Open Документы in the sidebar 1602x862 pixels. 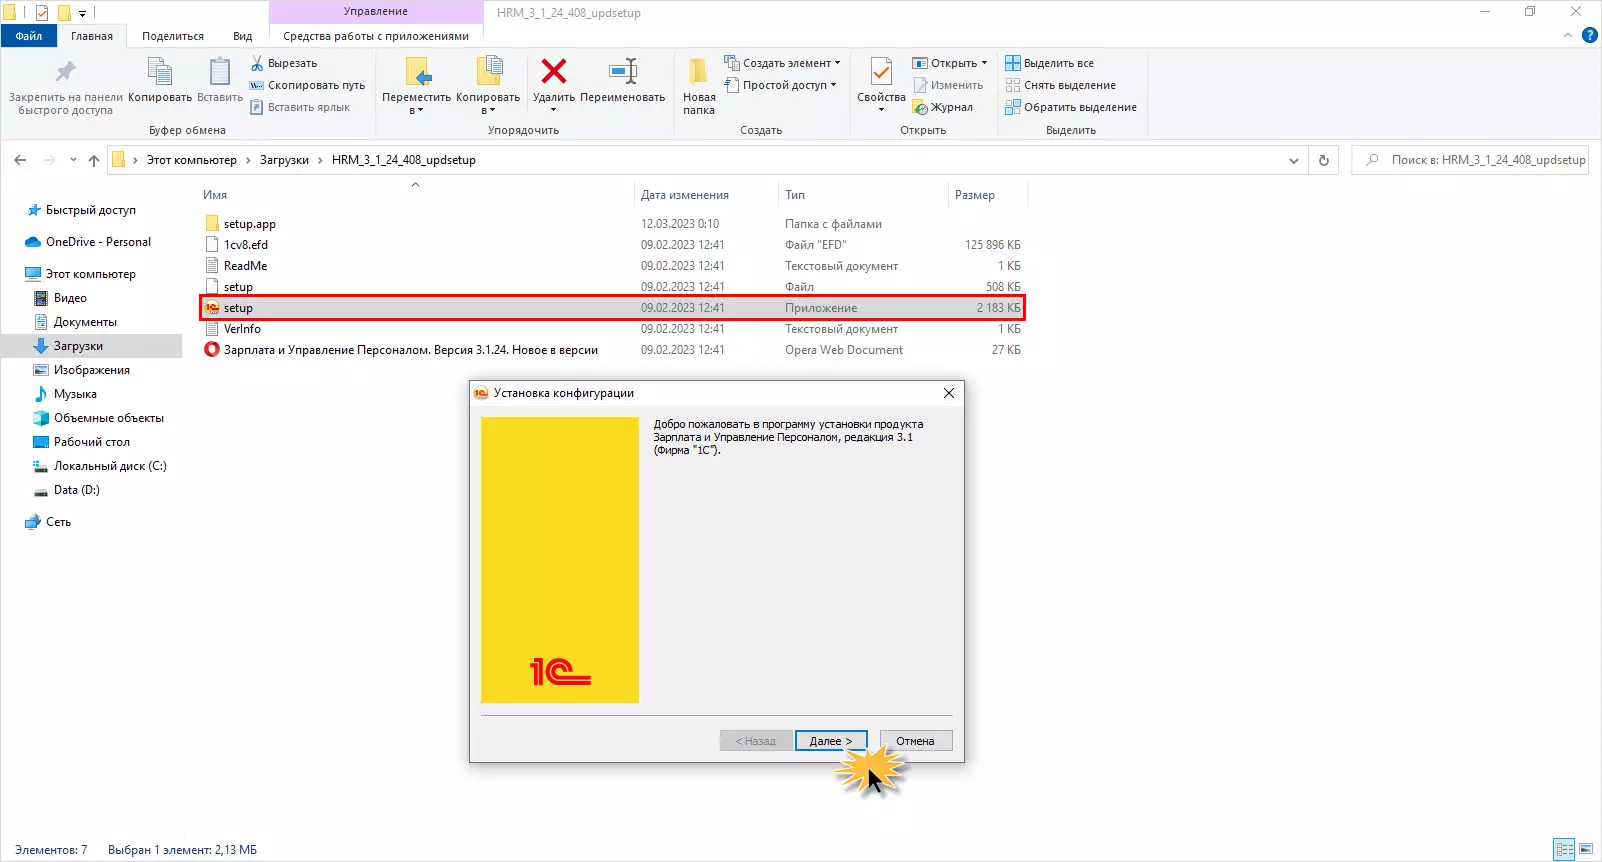tap(85, 322)
